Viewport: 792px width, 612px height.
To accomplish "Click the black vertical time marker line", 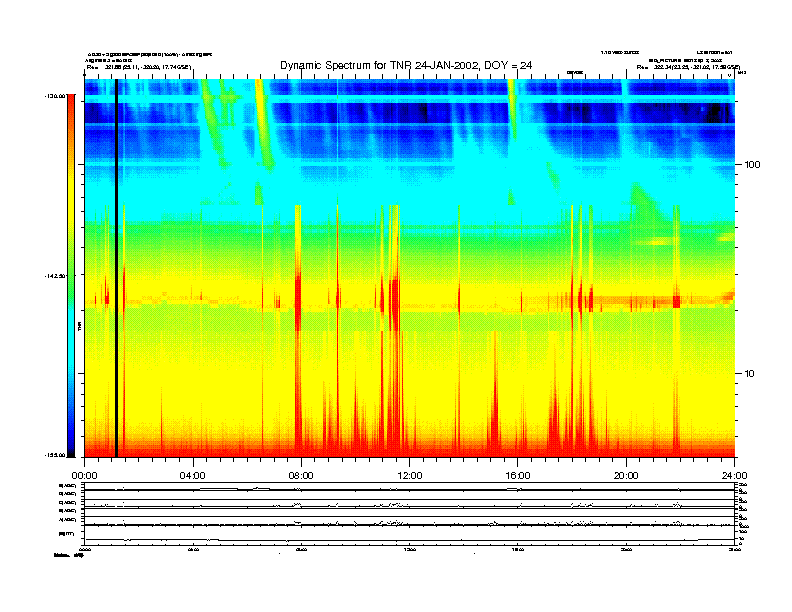I will coord(116,268).
